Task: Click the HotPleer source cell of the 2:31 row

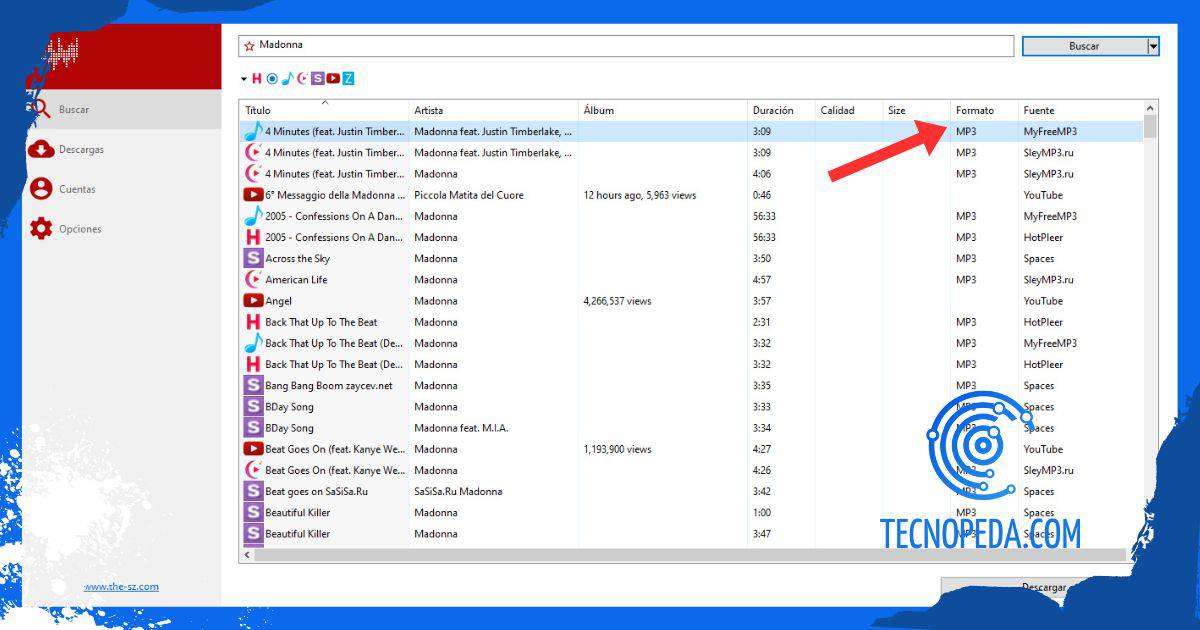Action: click(x=1043, y=322)
